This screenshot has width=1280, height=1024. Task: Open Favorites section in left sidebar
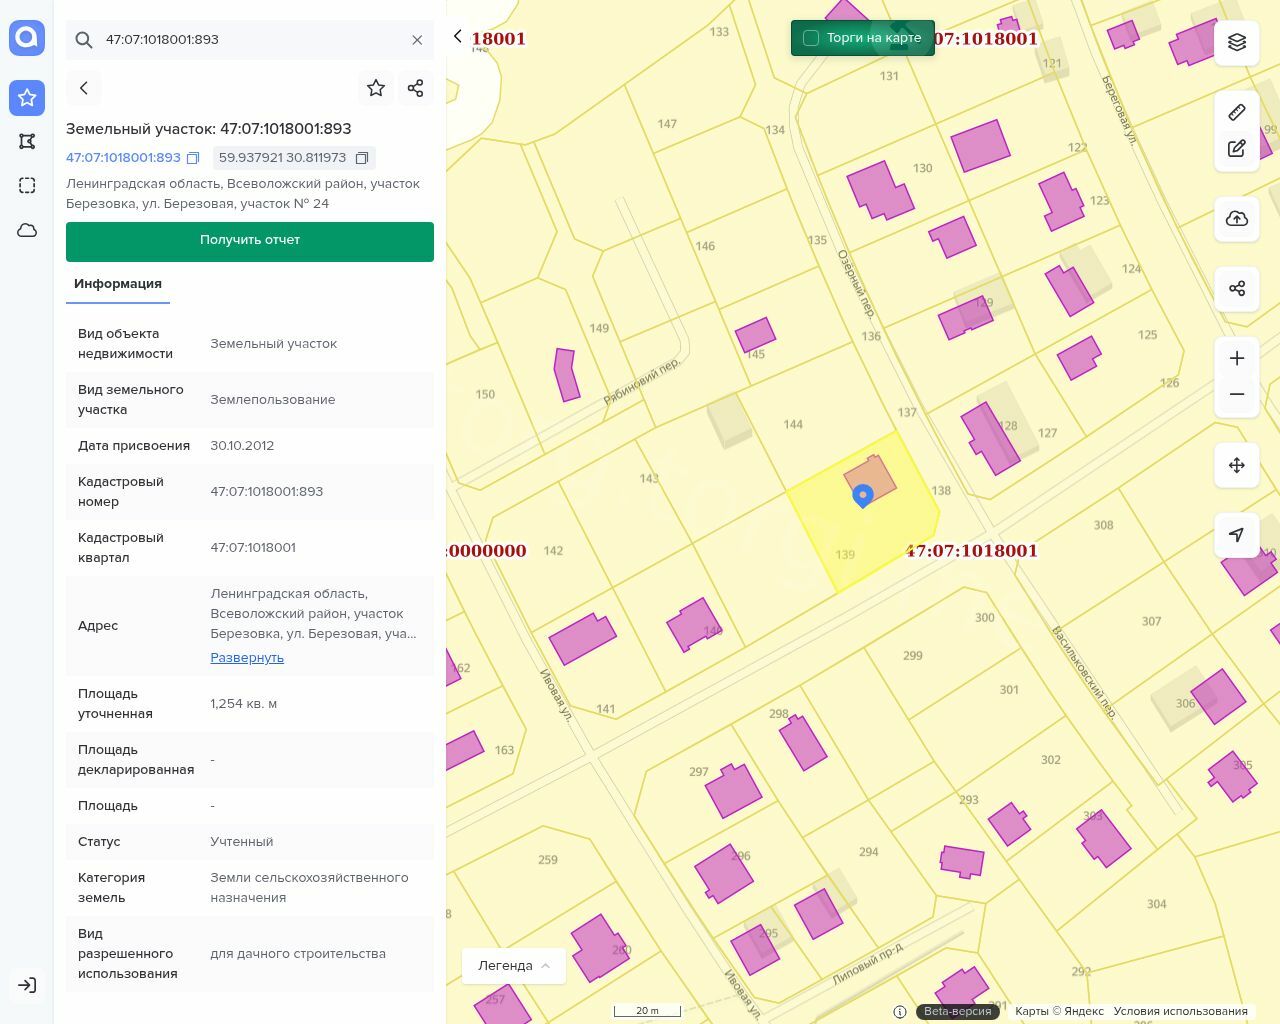tap(27, 98)
